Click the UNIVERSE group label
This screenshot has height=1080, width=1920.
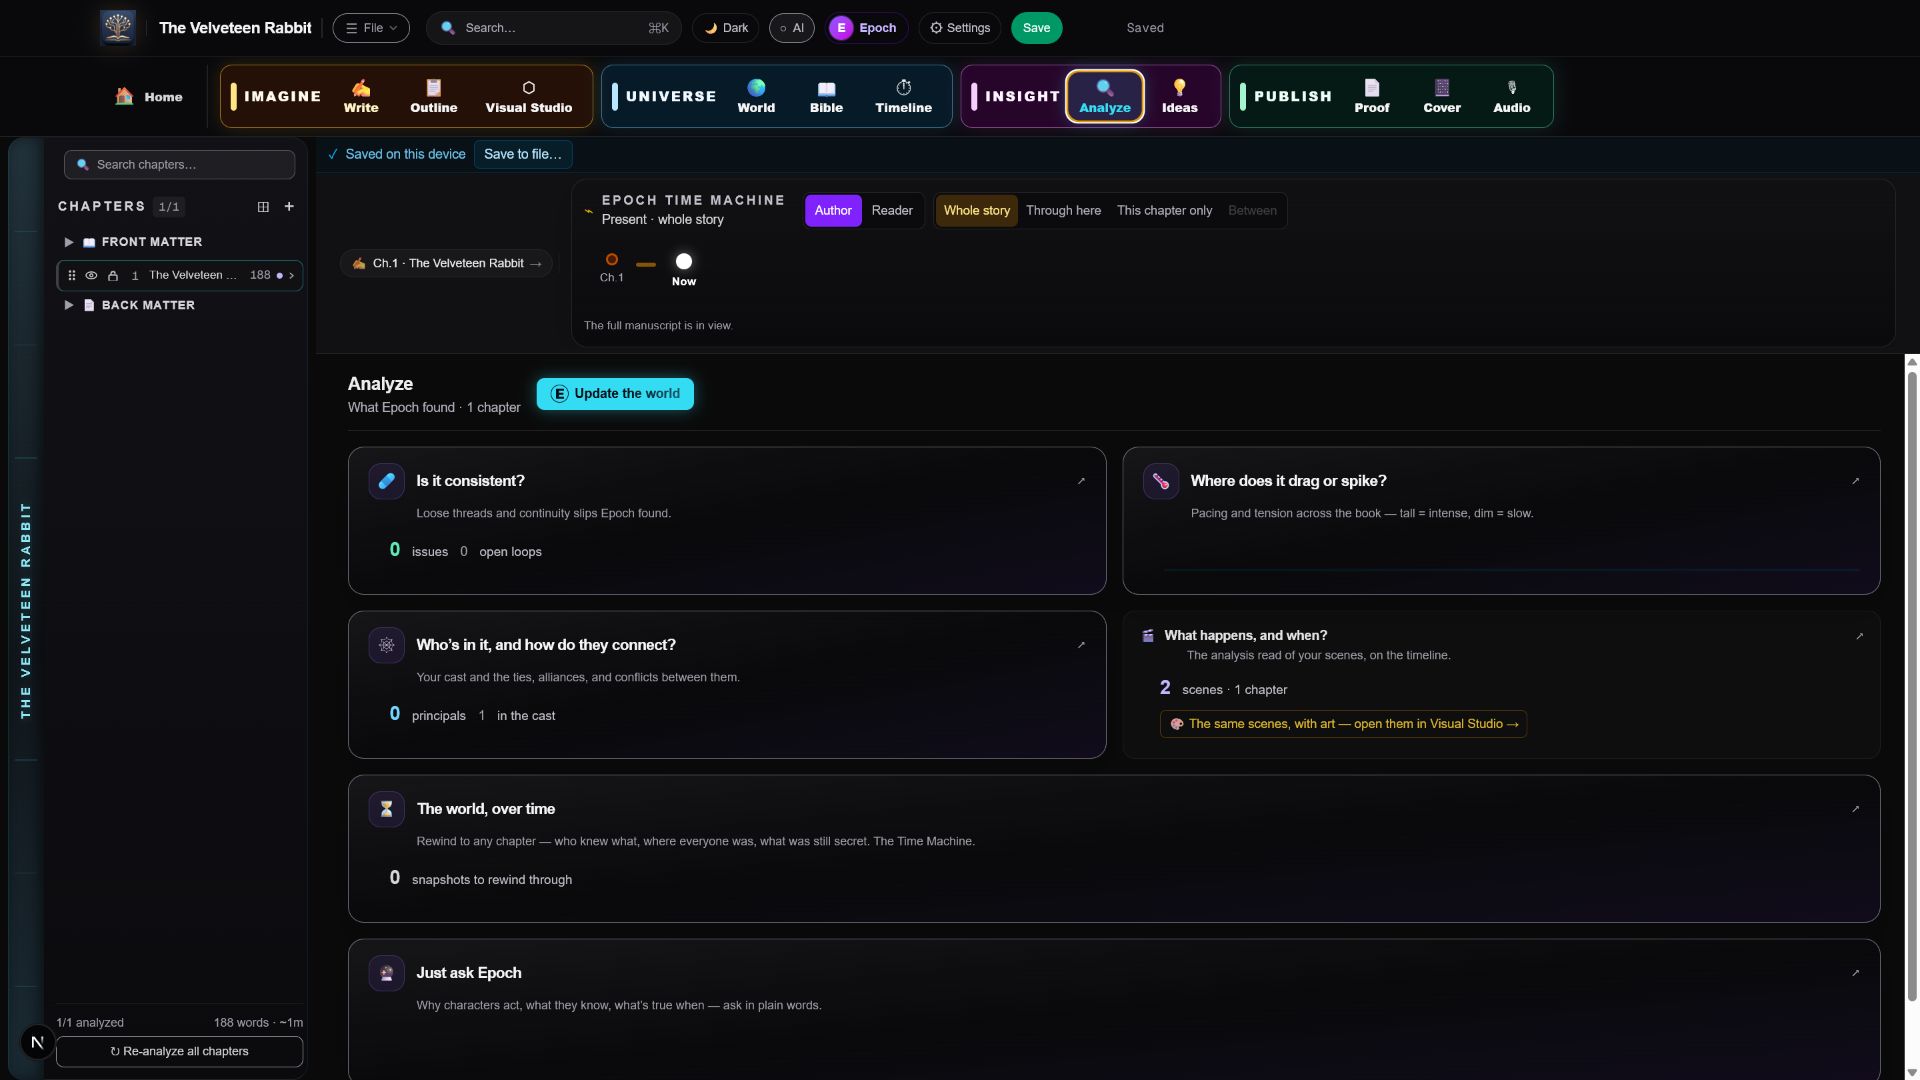click(671, 97)
